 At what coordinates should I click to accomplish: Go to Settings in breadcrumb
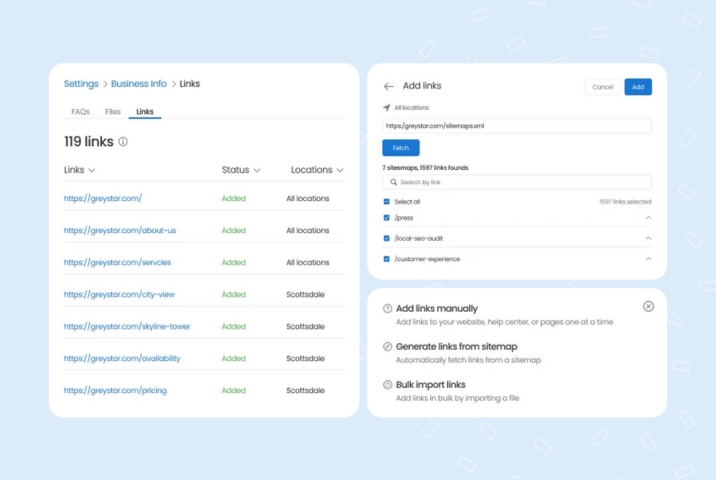tap(81, 84)
